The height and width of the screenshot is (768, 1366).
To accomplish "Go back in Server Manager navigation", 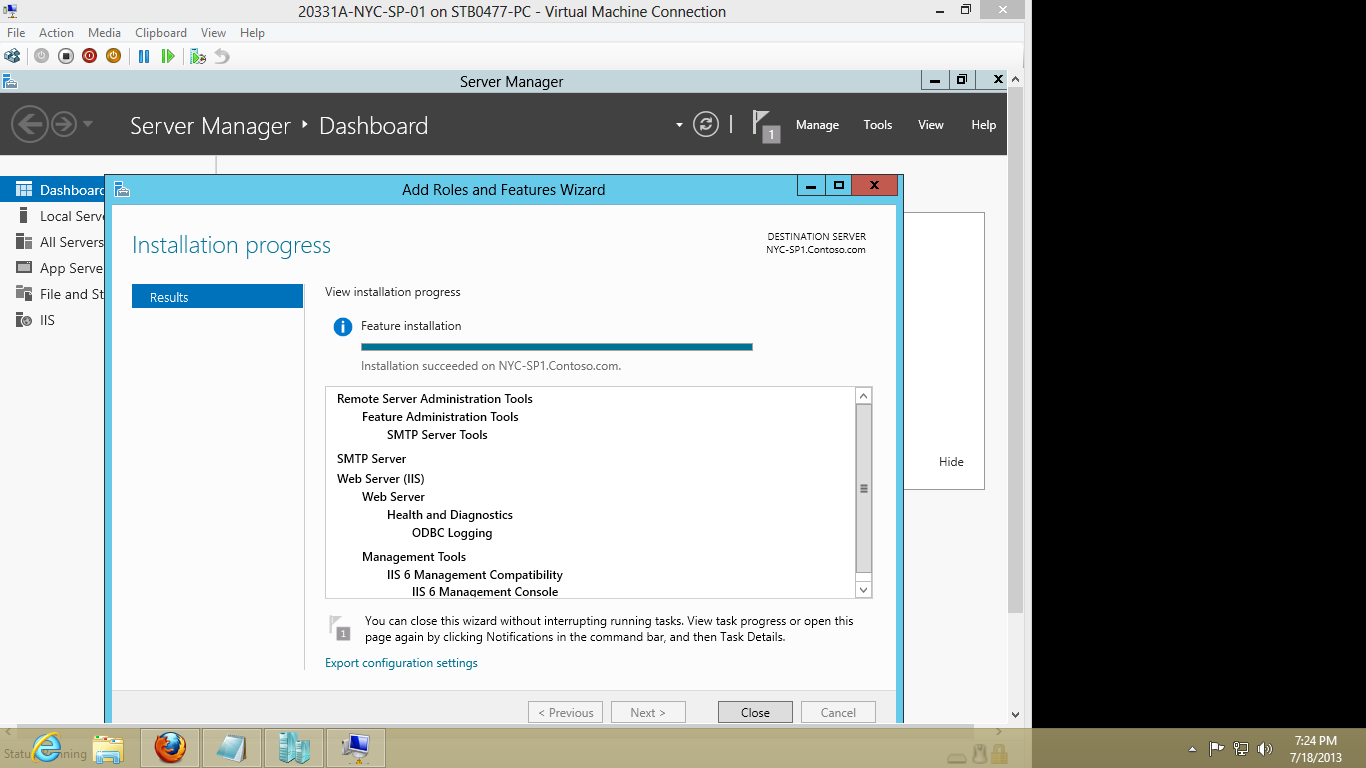I will click(x=30, y=124).
